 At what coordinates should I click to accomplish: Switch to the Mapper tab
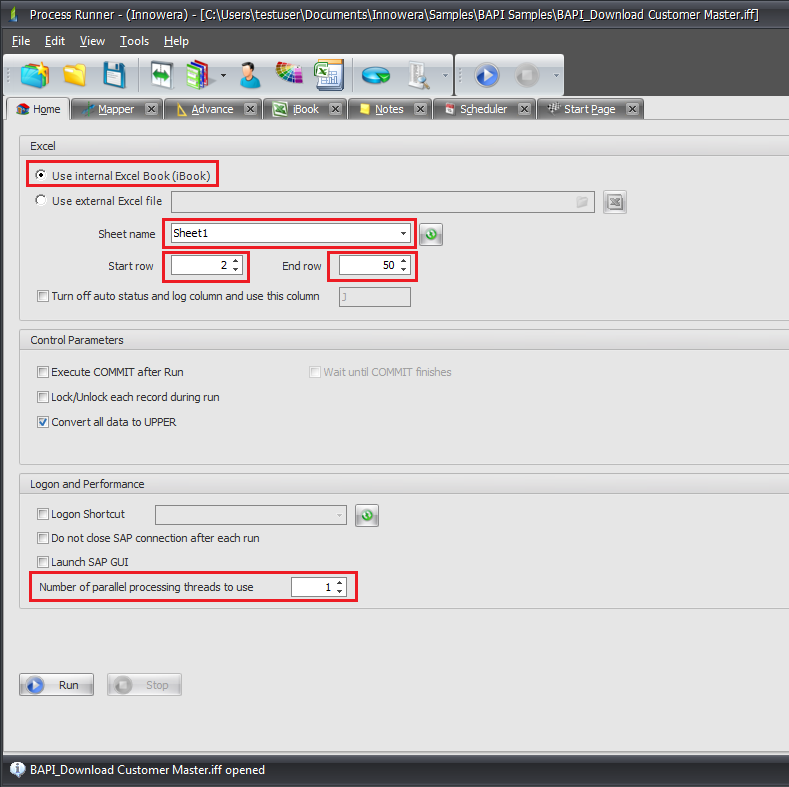[x=115, y=109]
